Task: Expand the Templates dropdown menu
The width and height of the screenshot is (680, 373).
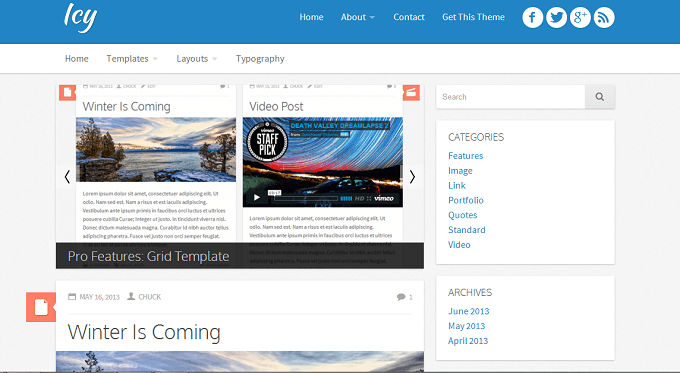Action: (x=132, y=59)
